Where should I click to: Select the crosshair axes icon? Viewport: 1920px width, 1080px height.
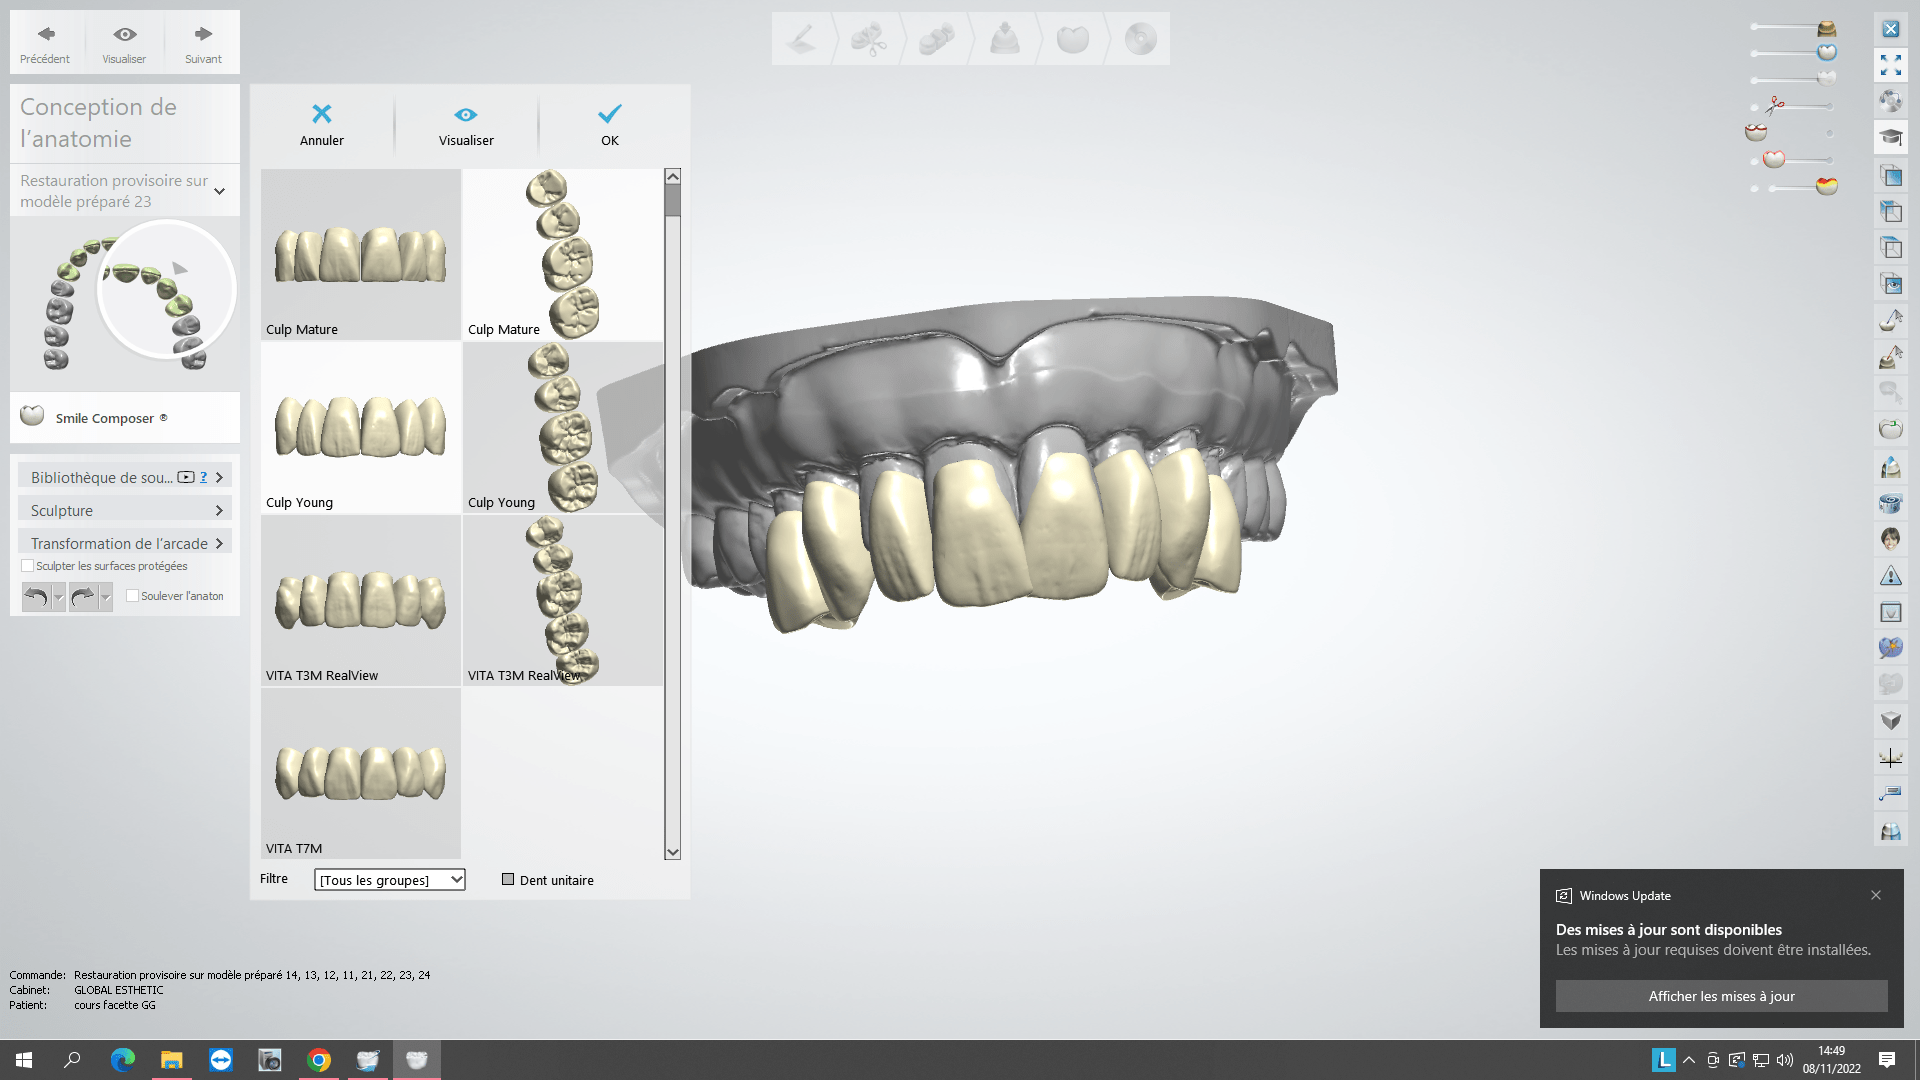click(1890, 758)
